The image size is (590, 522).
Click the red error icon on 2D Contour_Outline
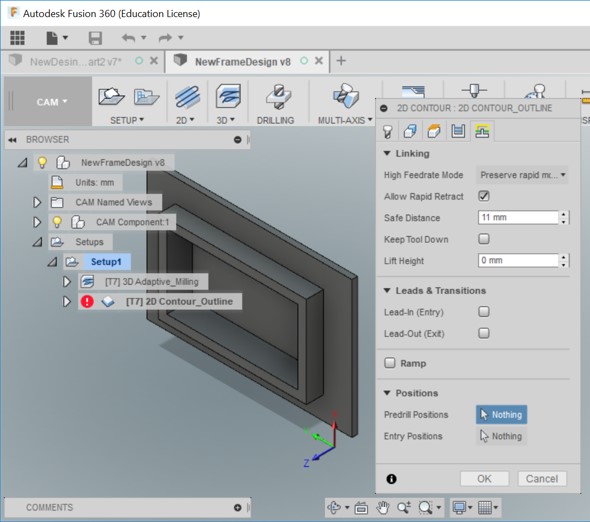(x=87, y=301)
